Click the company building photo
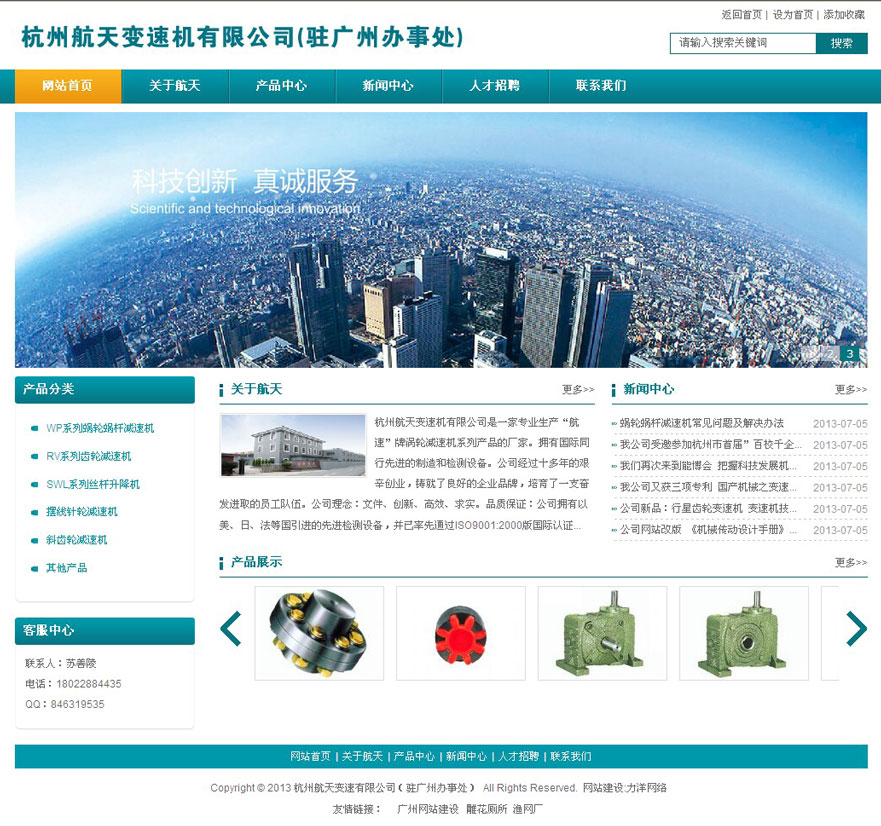Screen dimensions: 881x826 click(293, 445)
